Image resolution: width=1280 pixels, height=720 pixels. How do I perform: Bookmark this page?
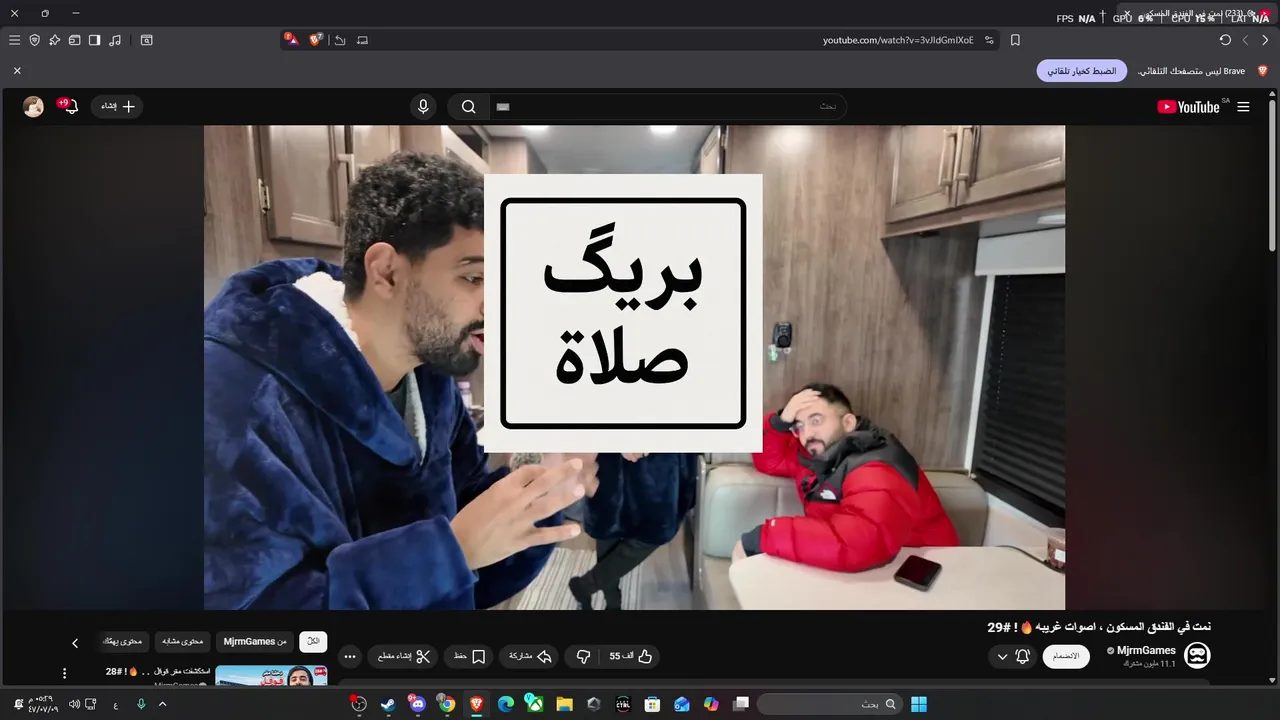tap(1015, 40)
